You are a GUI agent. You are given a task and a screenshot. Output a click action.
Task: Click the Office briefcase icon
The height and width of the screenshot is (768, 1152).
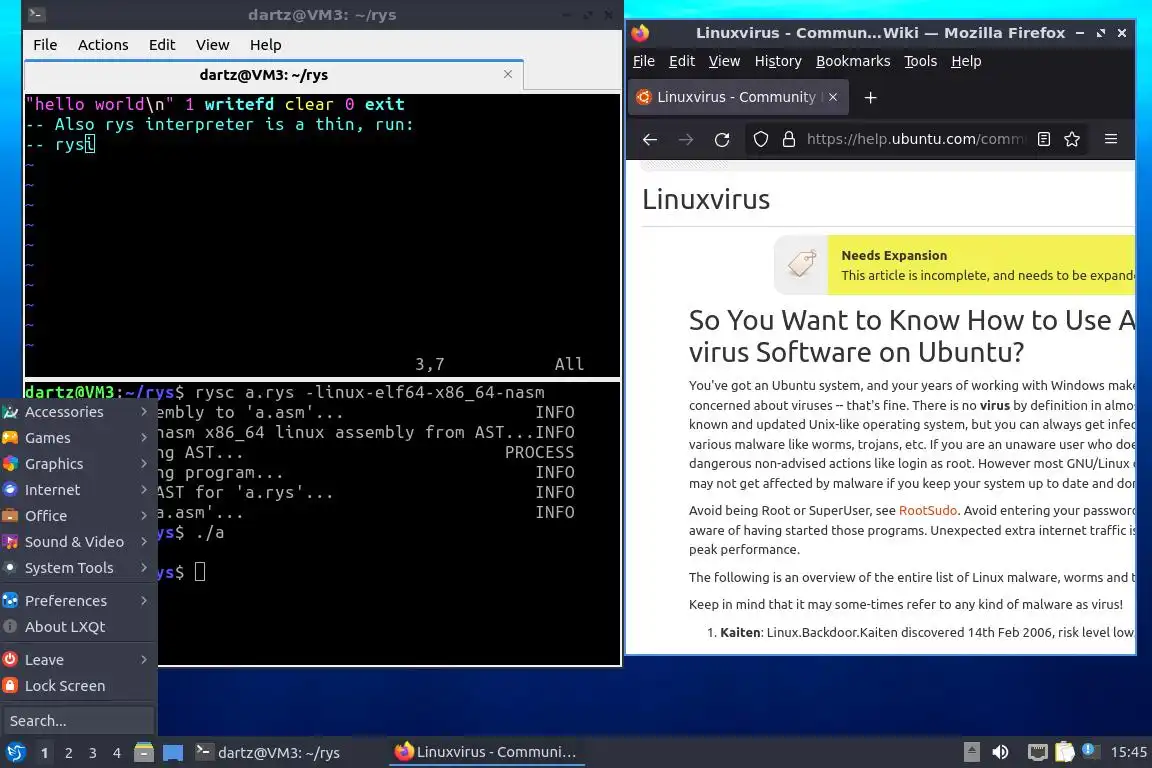(x=10, y=516)
